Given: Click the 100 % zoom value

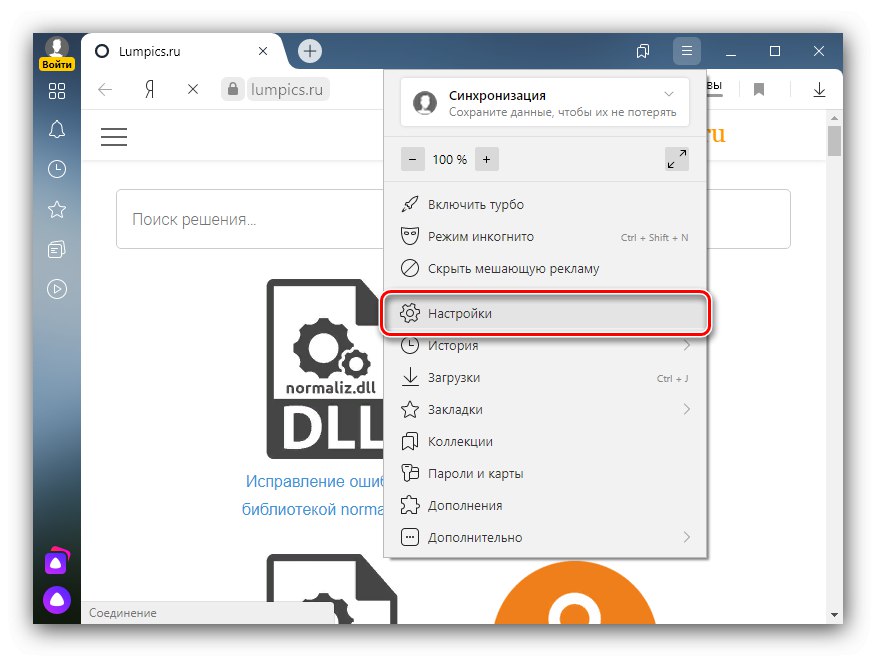Looking at the screenshot, I should click(450, 160).
